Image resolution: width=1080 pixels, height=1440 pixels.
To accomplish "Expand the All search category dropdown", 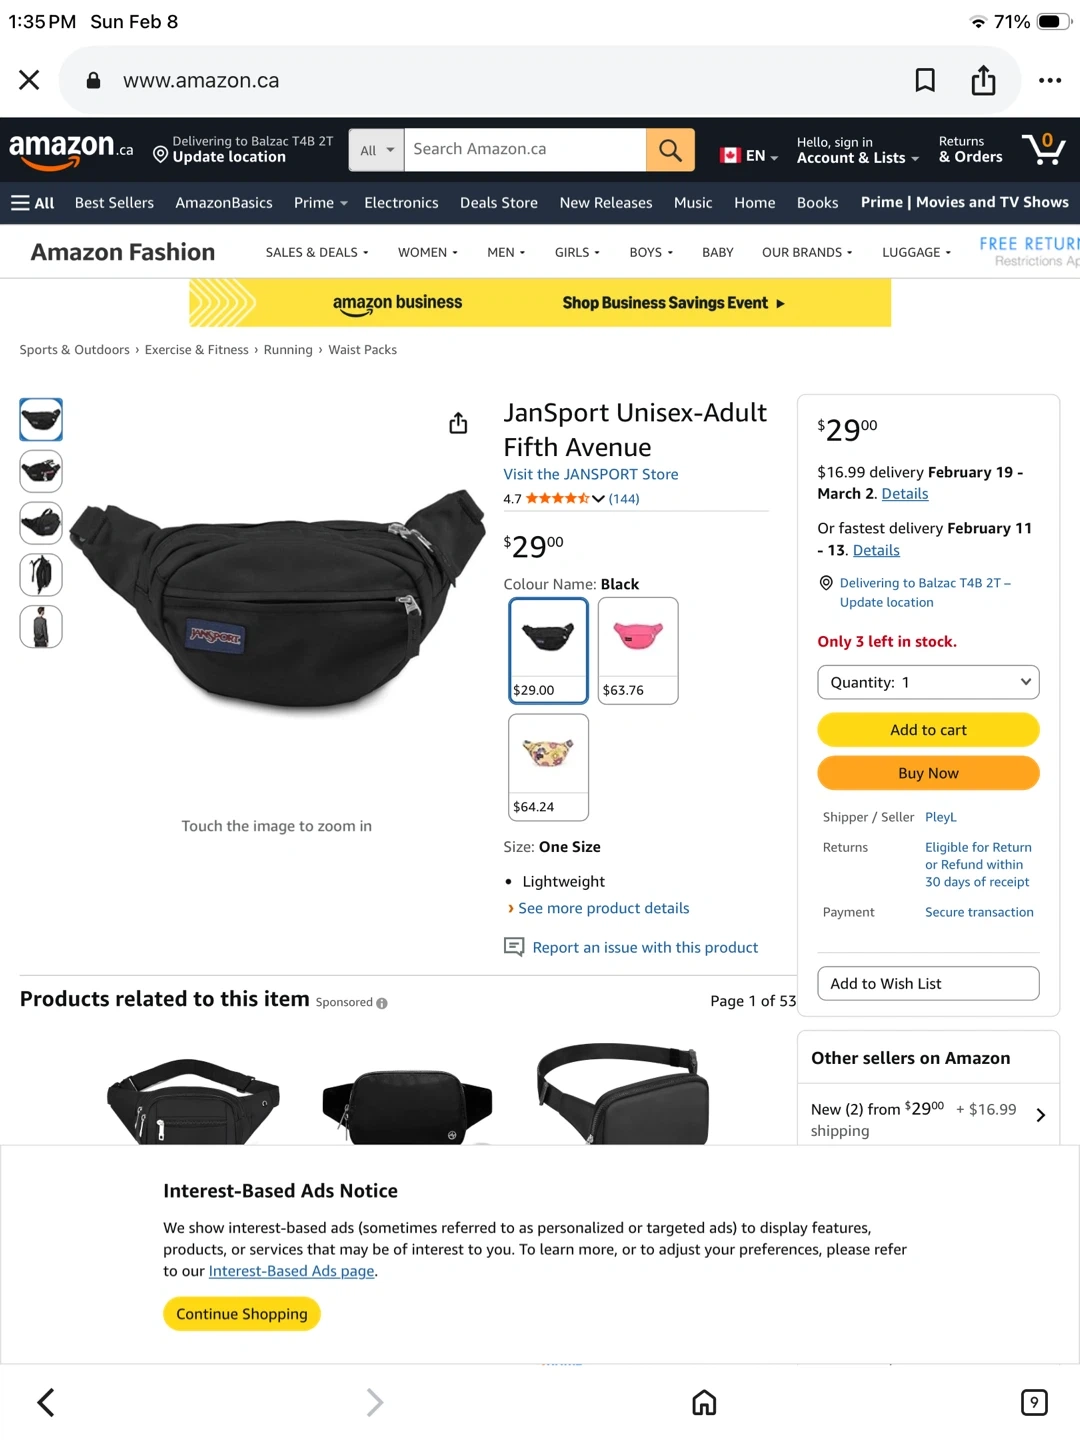I will click(377, 150).
